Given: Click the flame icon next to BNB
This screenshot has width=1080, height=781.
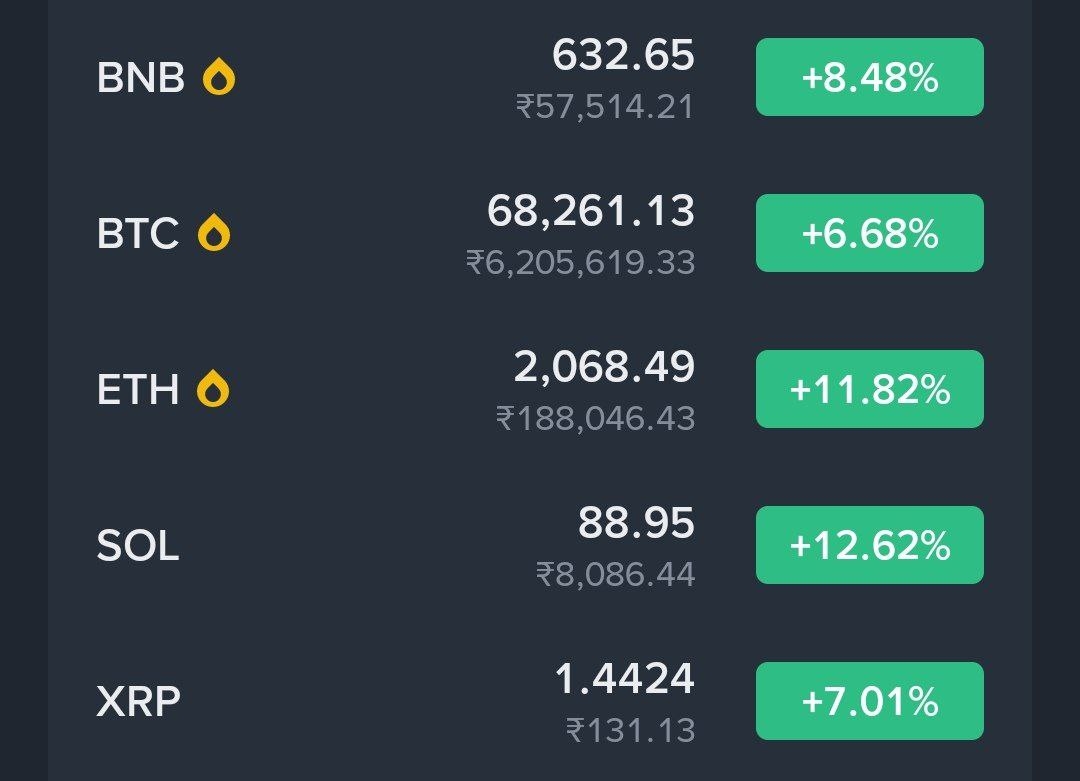Looking at the screenshot, I should click(218, 77).
